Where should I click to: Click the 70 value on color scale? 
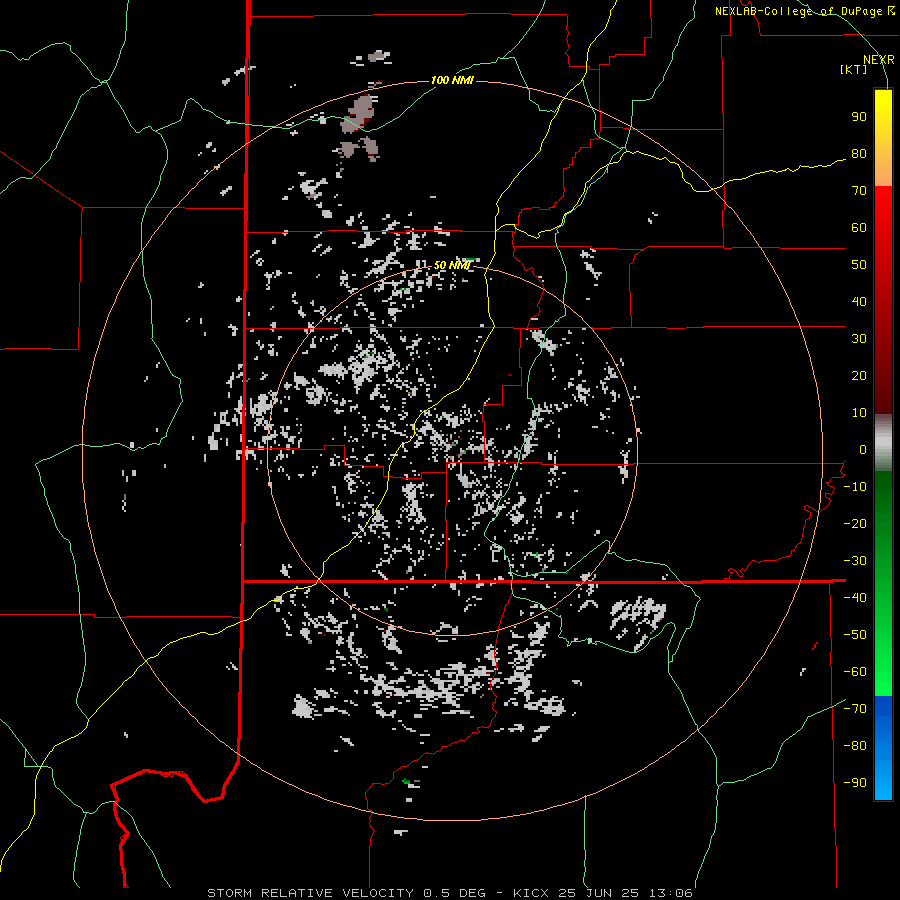(859, 191)
